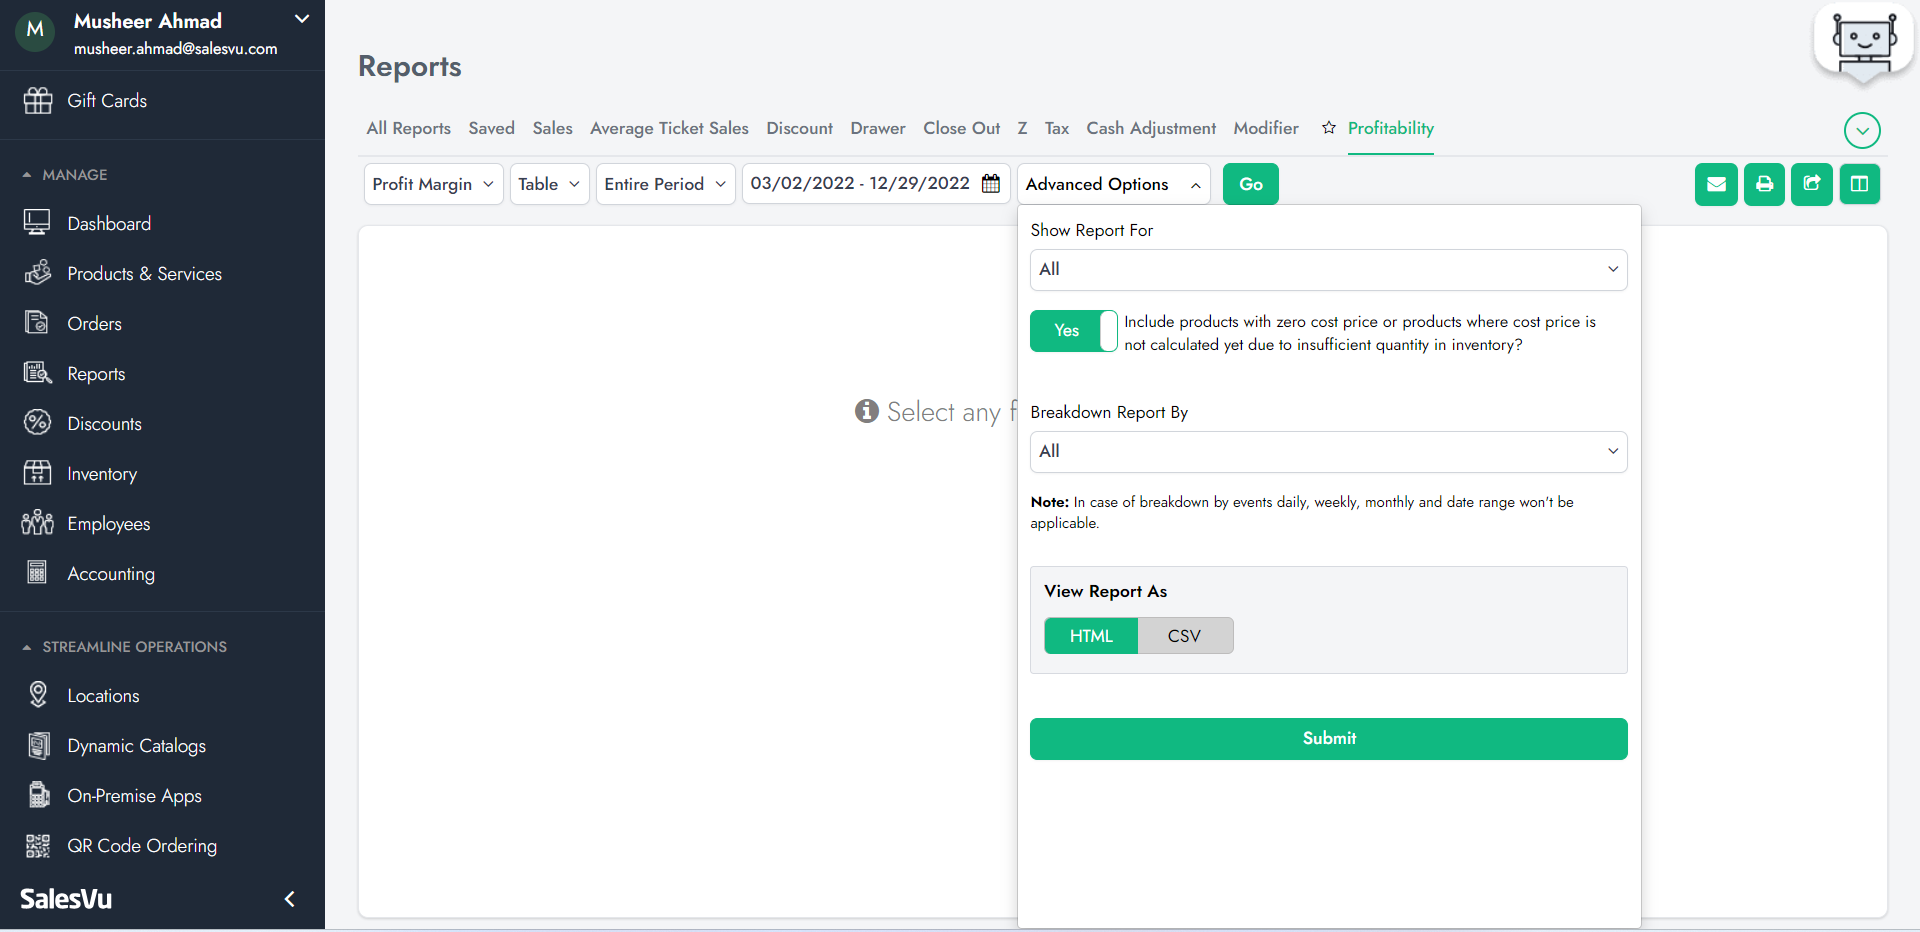
Task: Click the column layout icon
Action: [1859, 184]
